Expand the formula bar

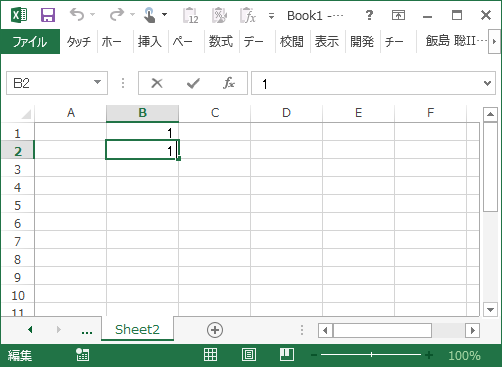[488, 83]
